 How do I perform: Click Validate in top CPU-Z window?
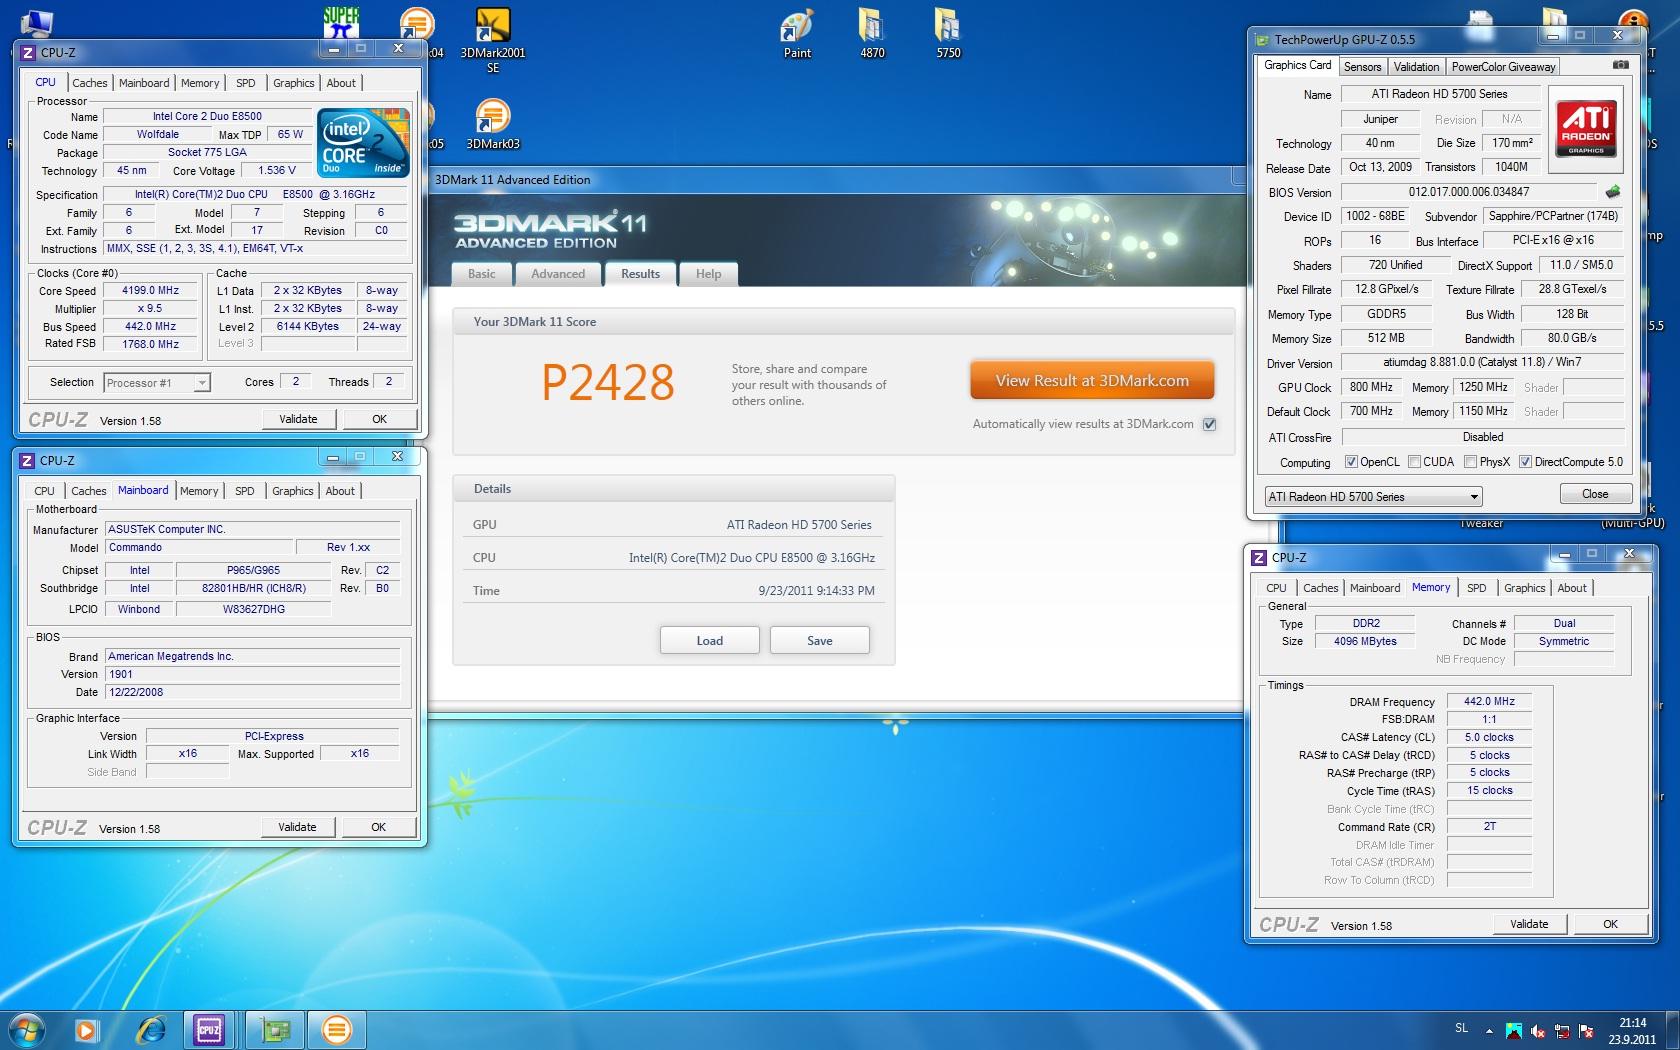[x=298, y=419]
